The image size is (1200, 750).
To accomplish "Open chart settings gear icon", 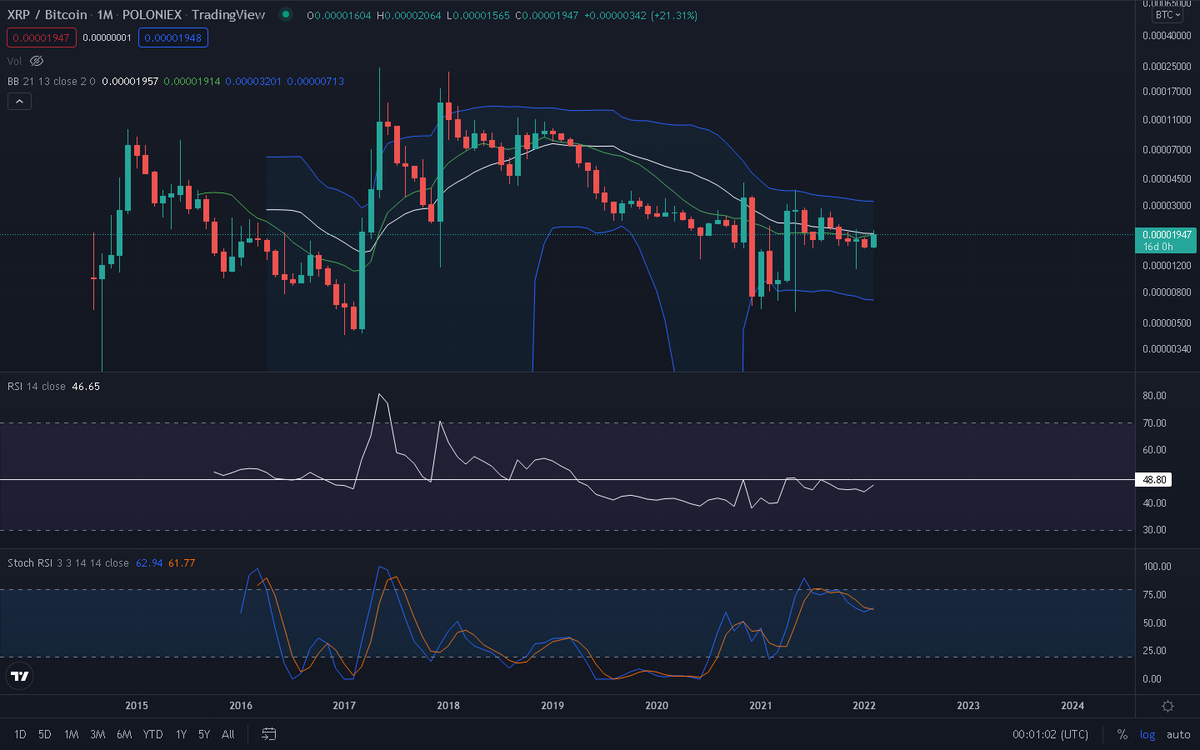I will [x=1168, y=706].
